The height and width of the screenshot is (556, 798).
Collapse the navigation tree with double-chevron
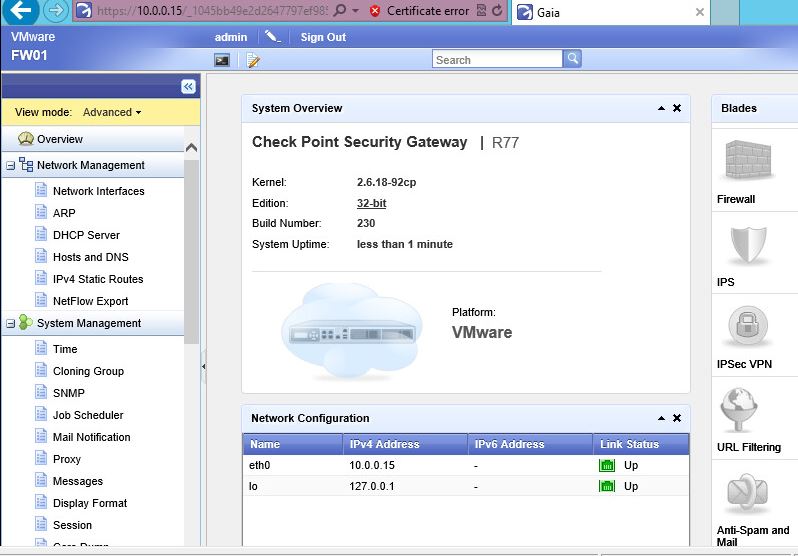click(x=188, y=87)
